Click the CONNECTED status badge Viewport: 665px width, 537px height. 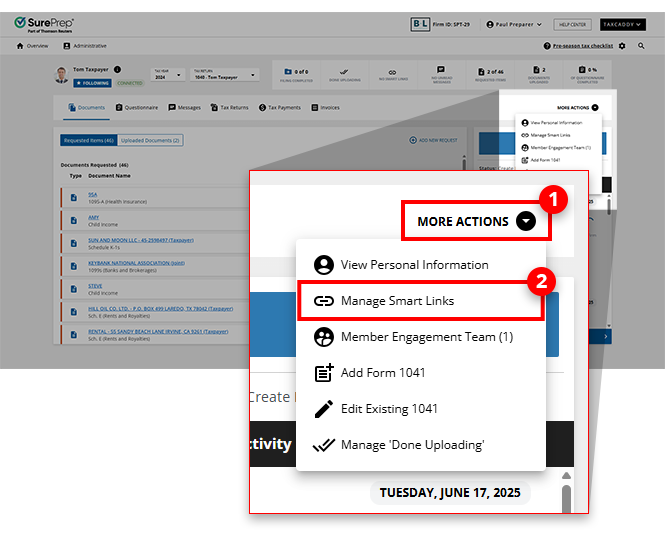(x=130, y=83)
